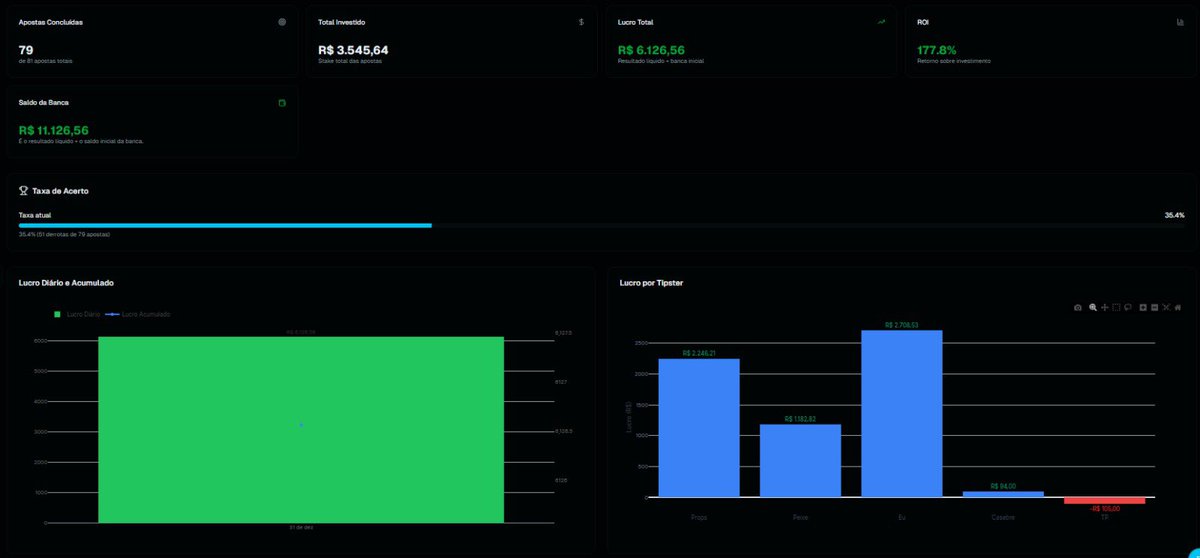
Task: Click the small Casebre bar
Action: point(1003,494)
